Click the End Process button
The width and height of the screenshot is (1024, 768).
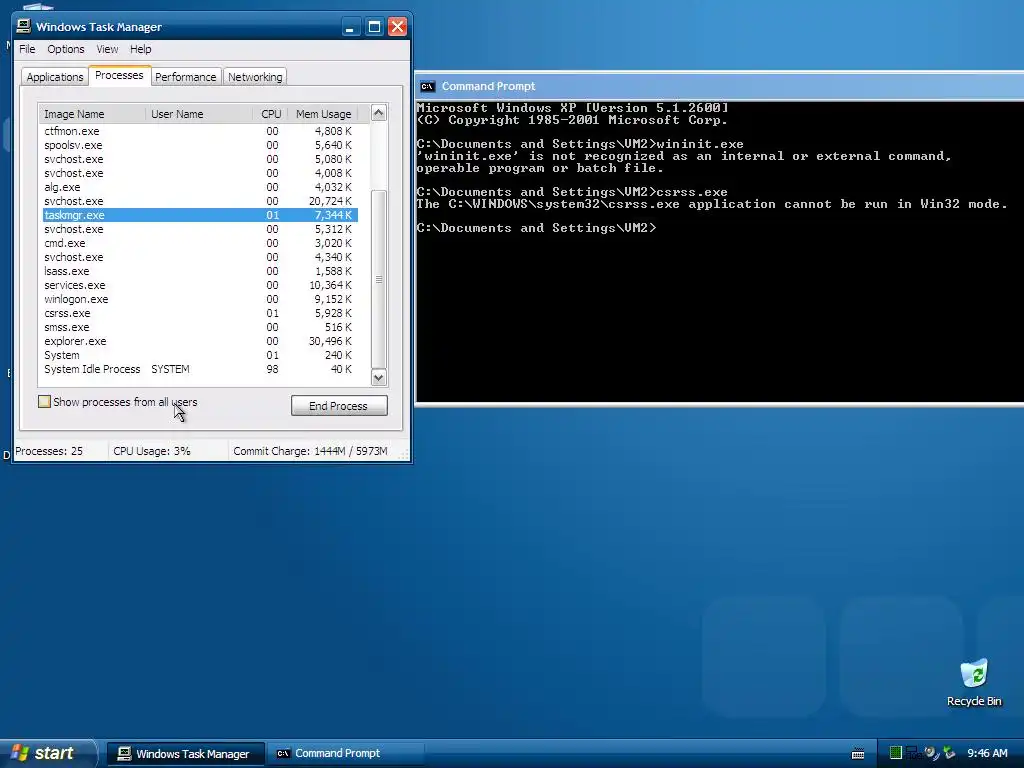coord(339,406)
